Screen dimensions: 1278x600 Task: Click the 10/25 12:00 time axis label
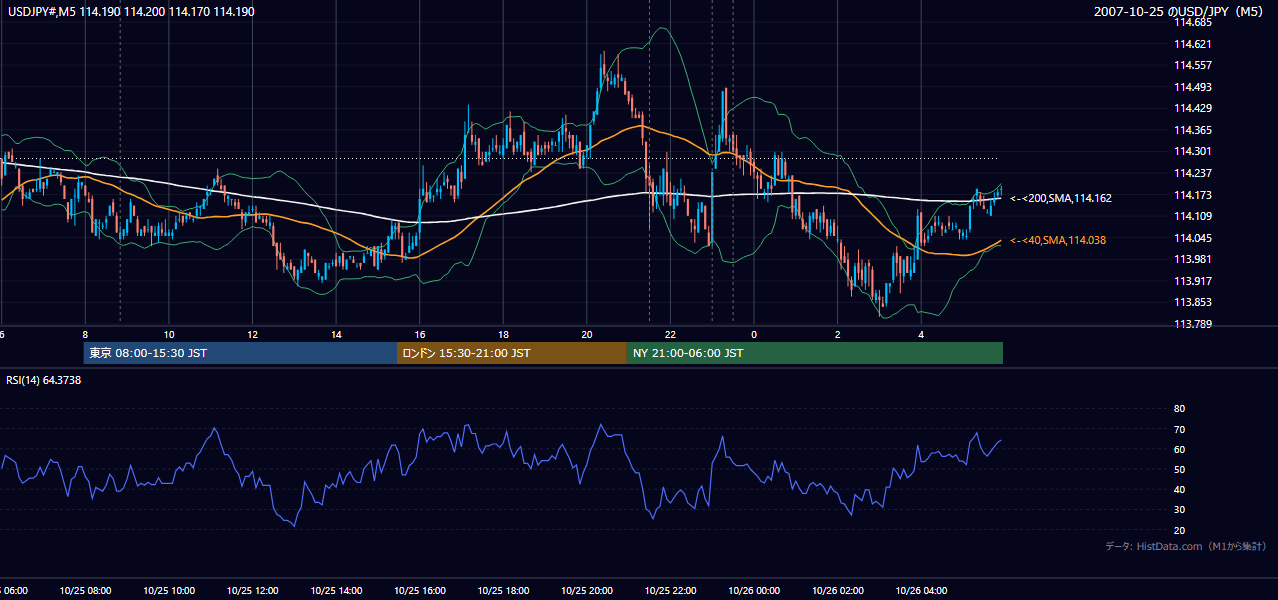point(252,591)
